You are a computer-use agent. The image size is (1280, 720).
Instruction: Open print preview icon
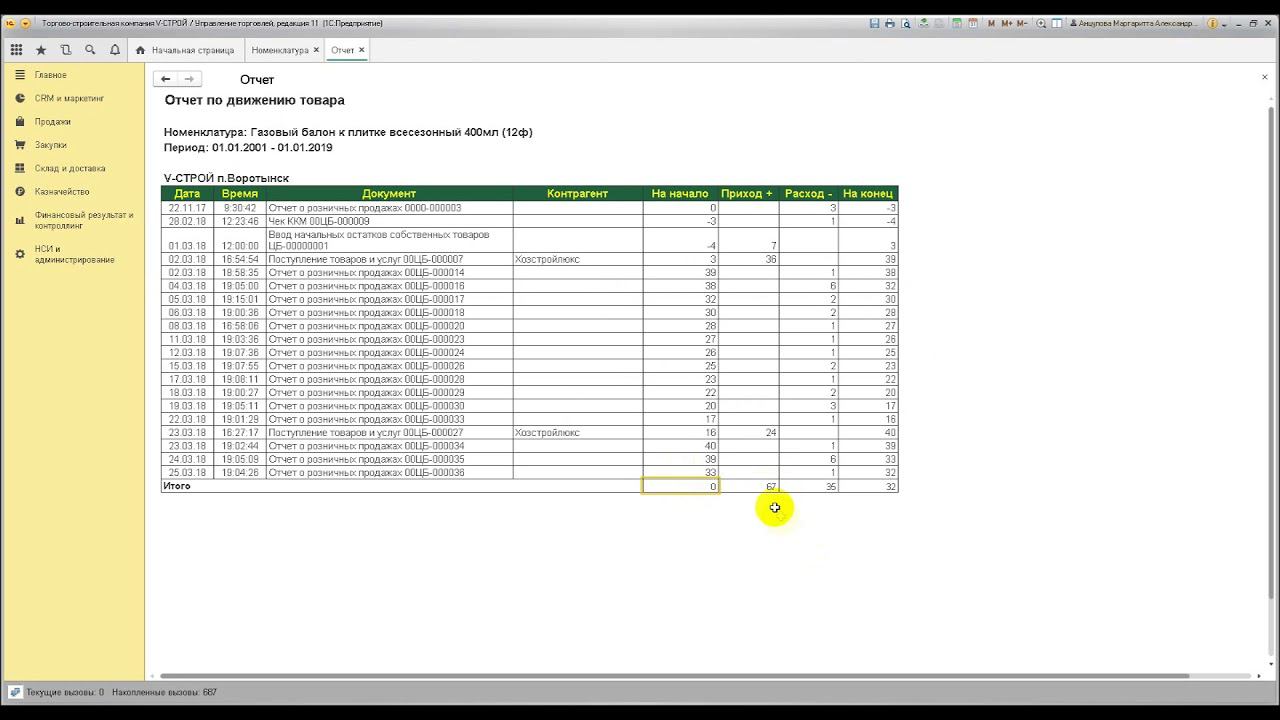tap(906, 23)
